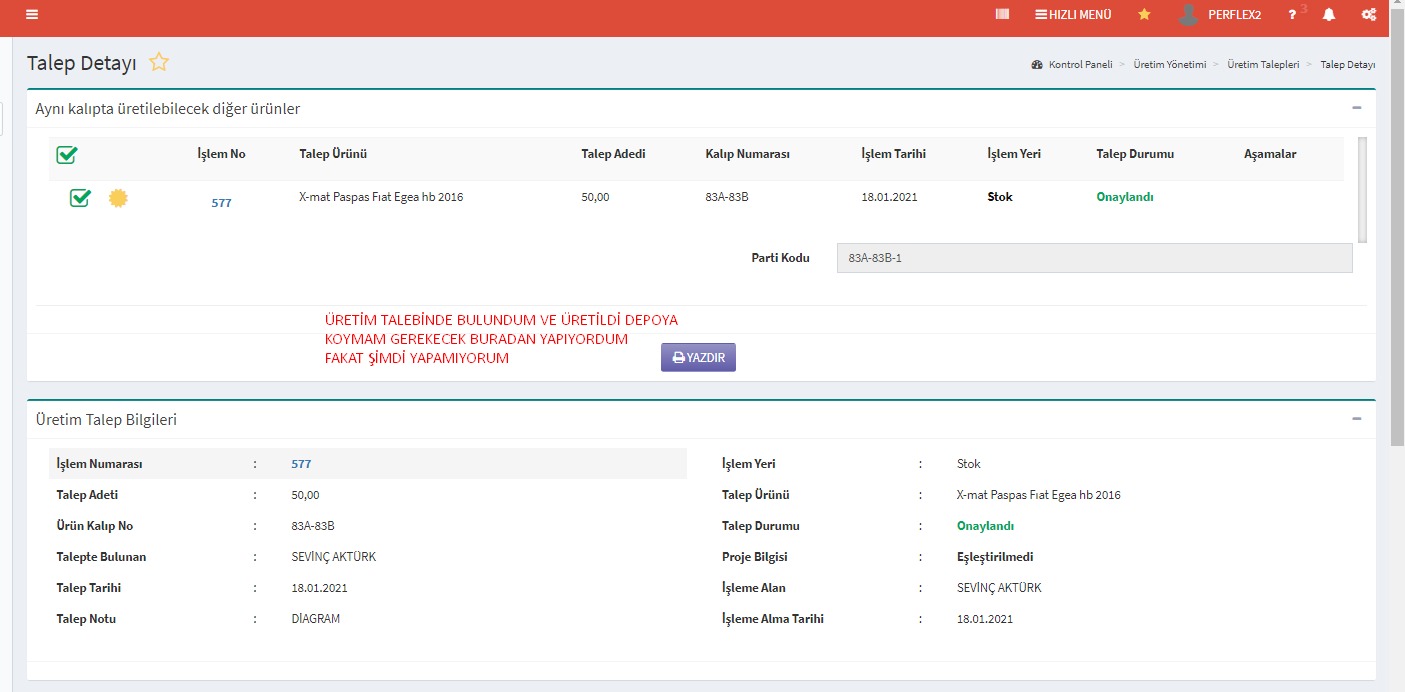This screenshot has width=1405, height=692.
Task: Open the HIZLI MENÜ quick menu
Action: click(1073, 15)
